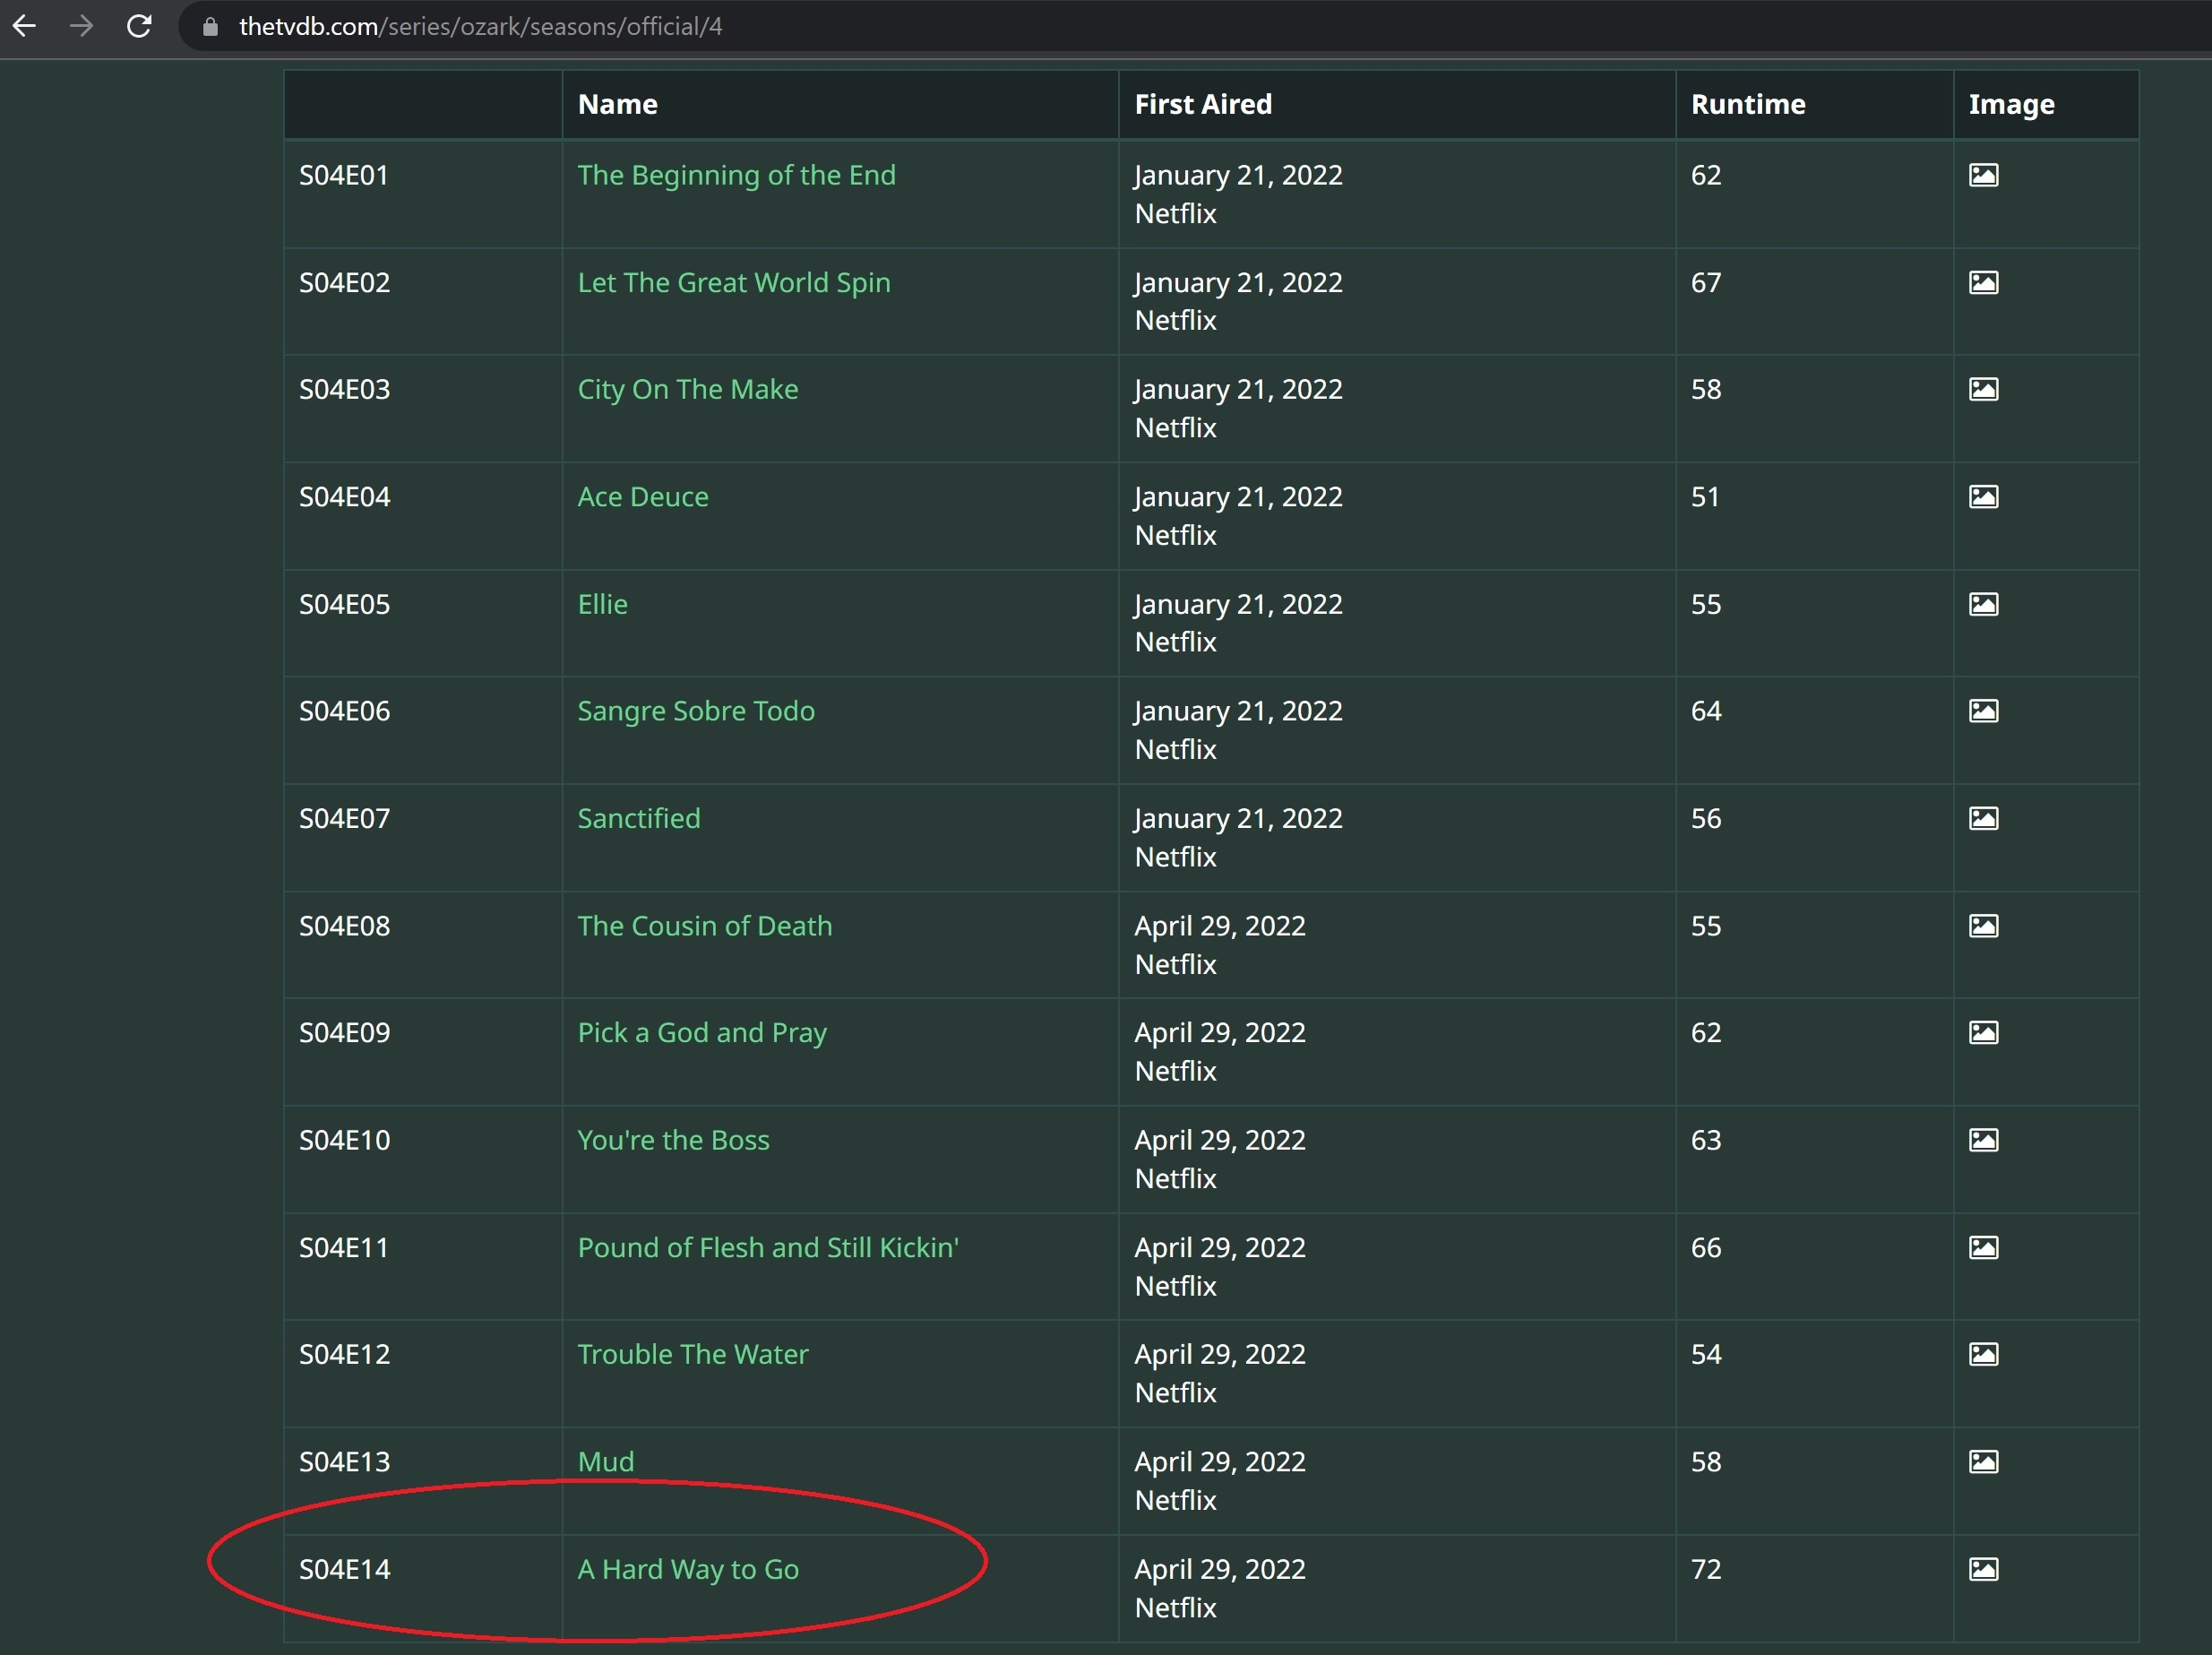The image size is (2212, 1655).
Task: Open 'Let The Great World Spin' link
Action: [x=733, y=283]
